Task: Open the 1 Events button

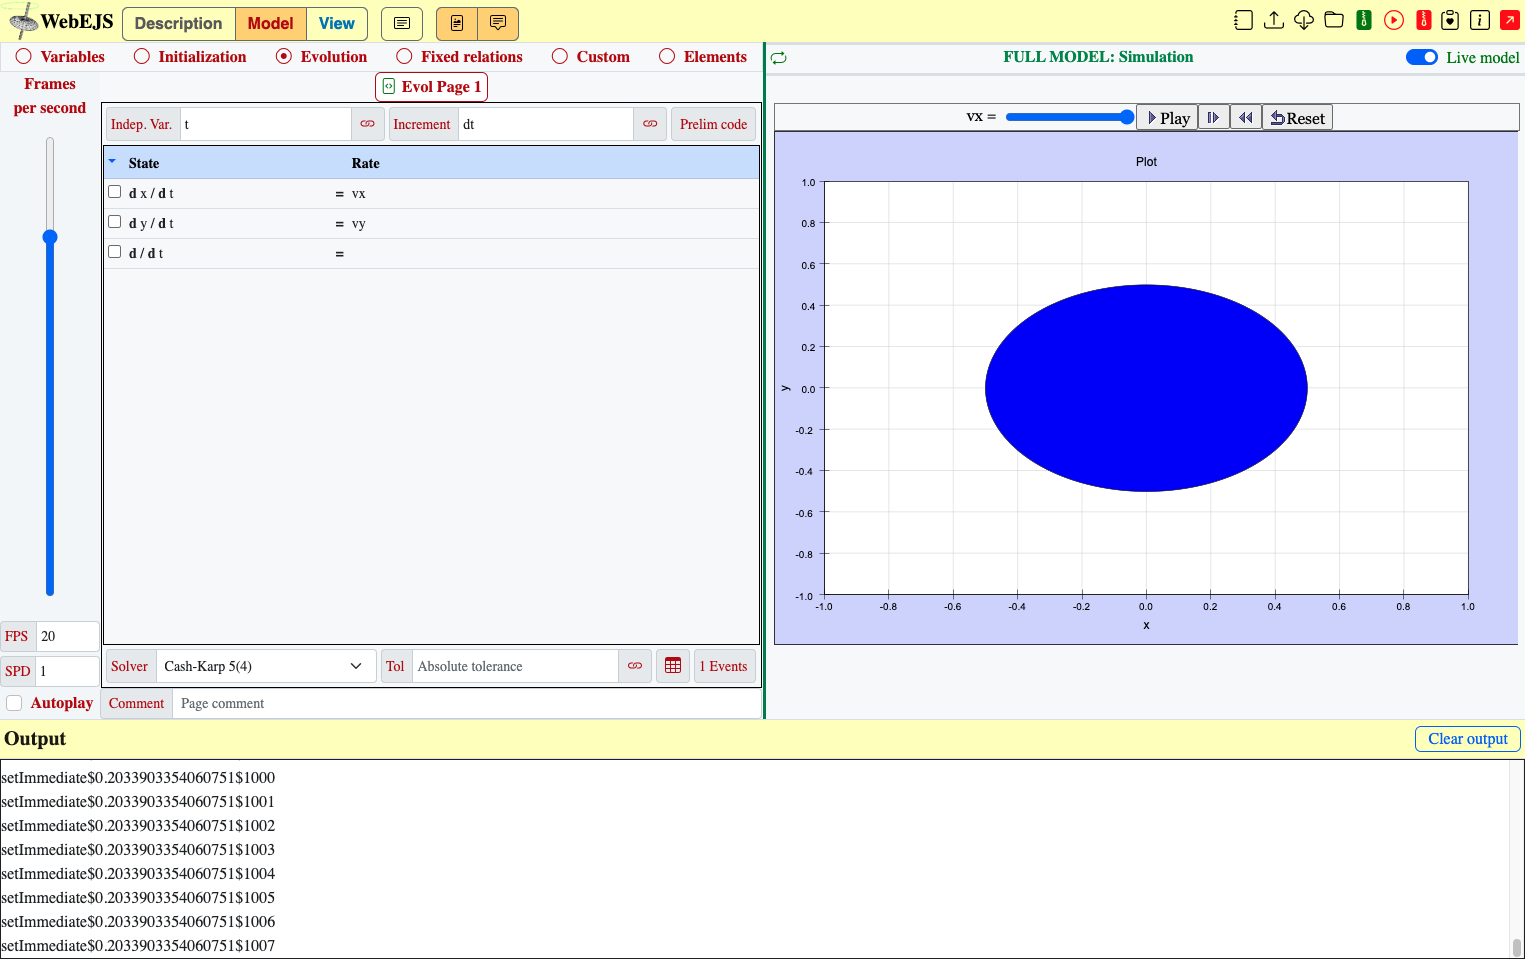Action: tap(723, 666)
